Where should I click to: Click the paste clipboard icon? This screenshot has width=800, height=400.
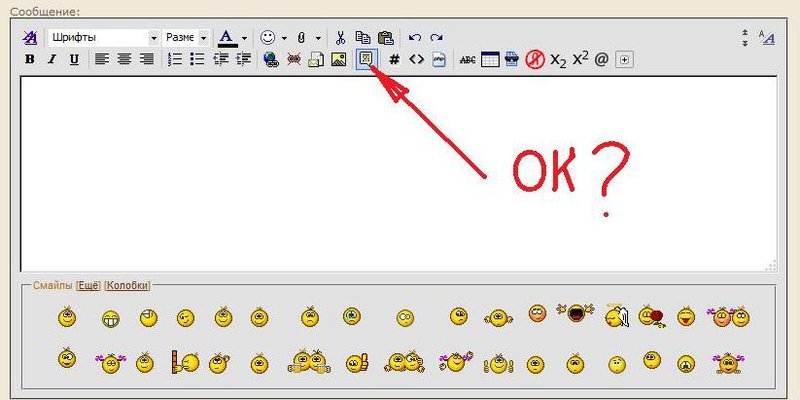pos(385,37)
